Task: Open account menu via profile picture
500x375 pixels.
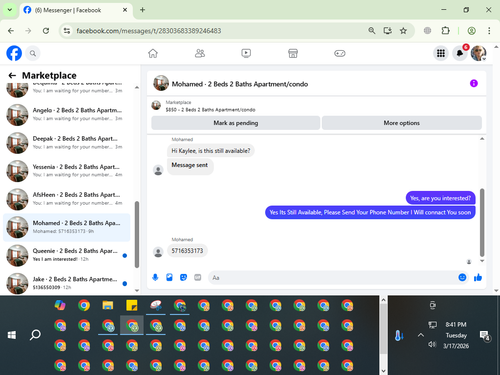Action: coord(478,53)
